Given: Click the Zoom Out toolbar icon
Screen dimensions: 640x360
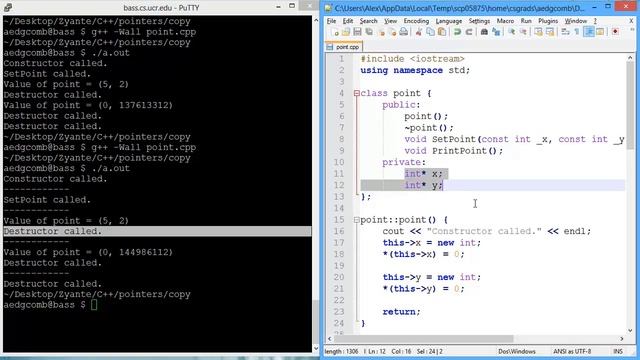Looking at the screenshot, I should 523,32.
